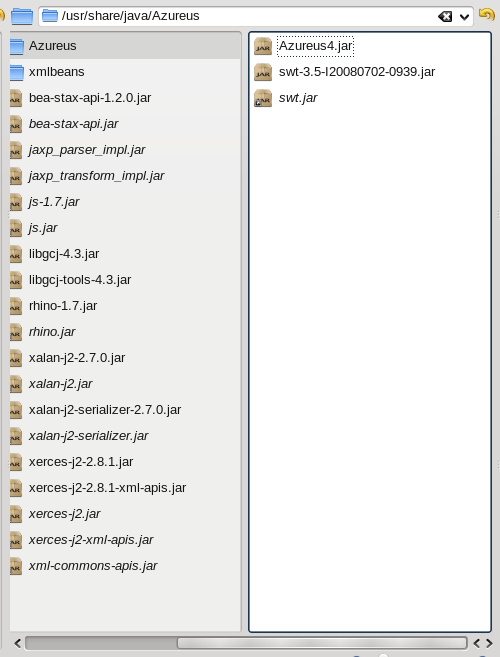This screenshot has width=500, height=657.
Task: Select the Azureus folder in the left column
Action: click(x=125, y=46)
